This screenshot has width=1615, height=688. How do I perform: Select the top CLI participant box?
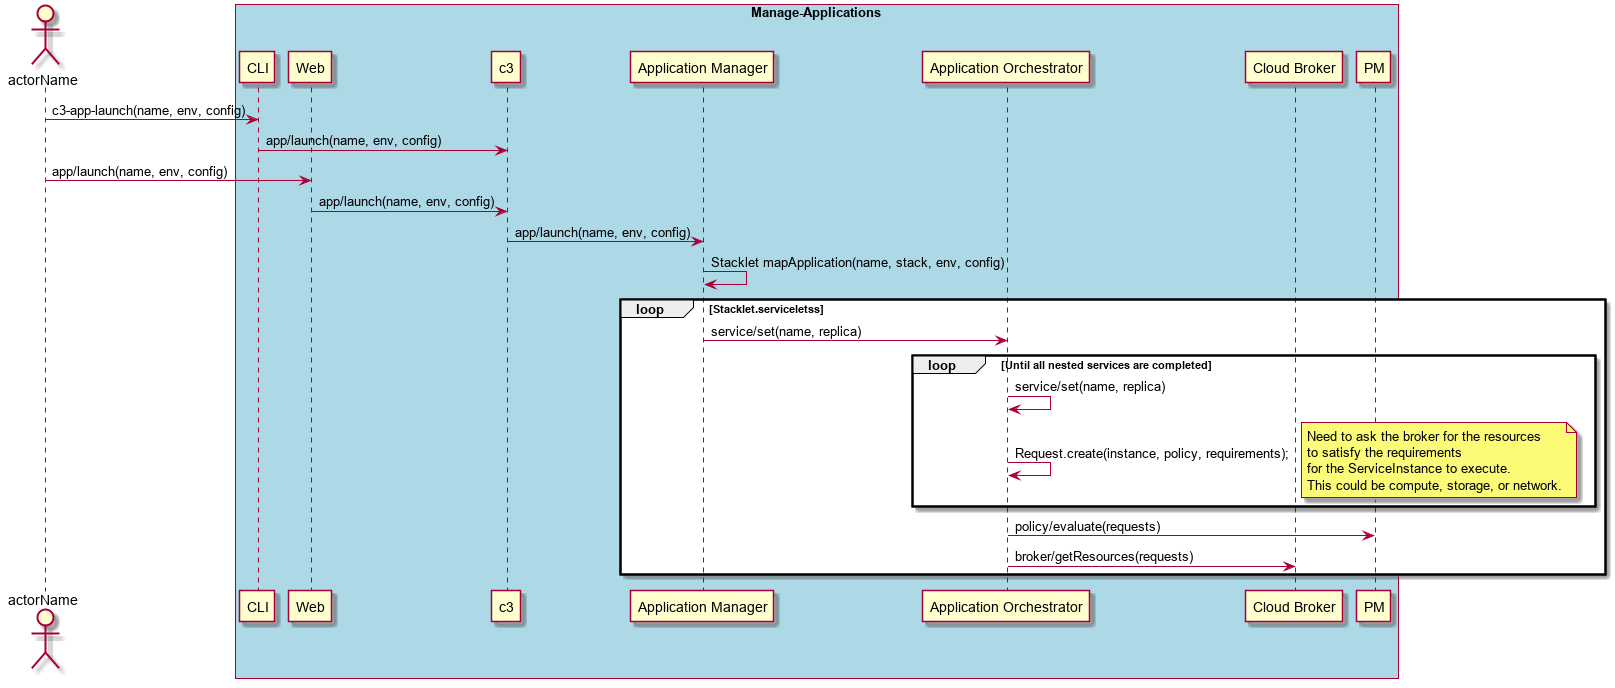(x=258, y=68)
